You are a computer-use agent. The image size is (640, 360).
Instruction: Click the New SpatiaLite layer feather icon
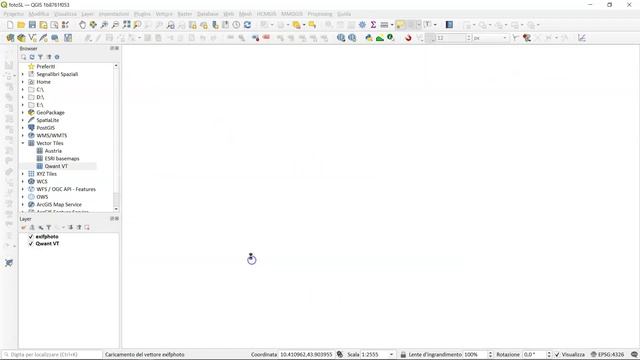pyautogui.click(x=43, y=38)
